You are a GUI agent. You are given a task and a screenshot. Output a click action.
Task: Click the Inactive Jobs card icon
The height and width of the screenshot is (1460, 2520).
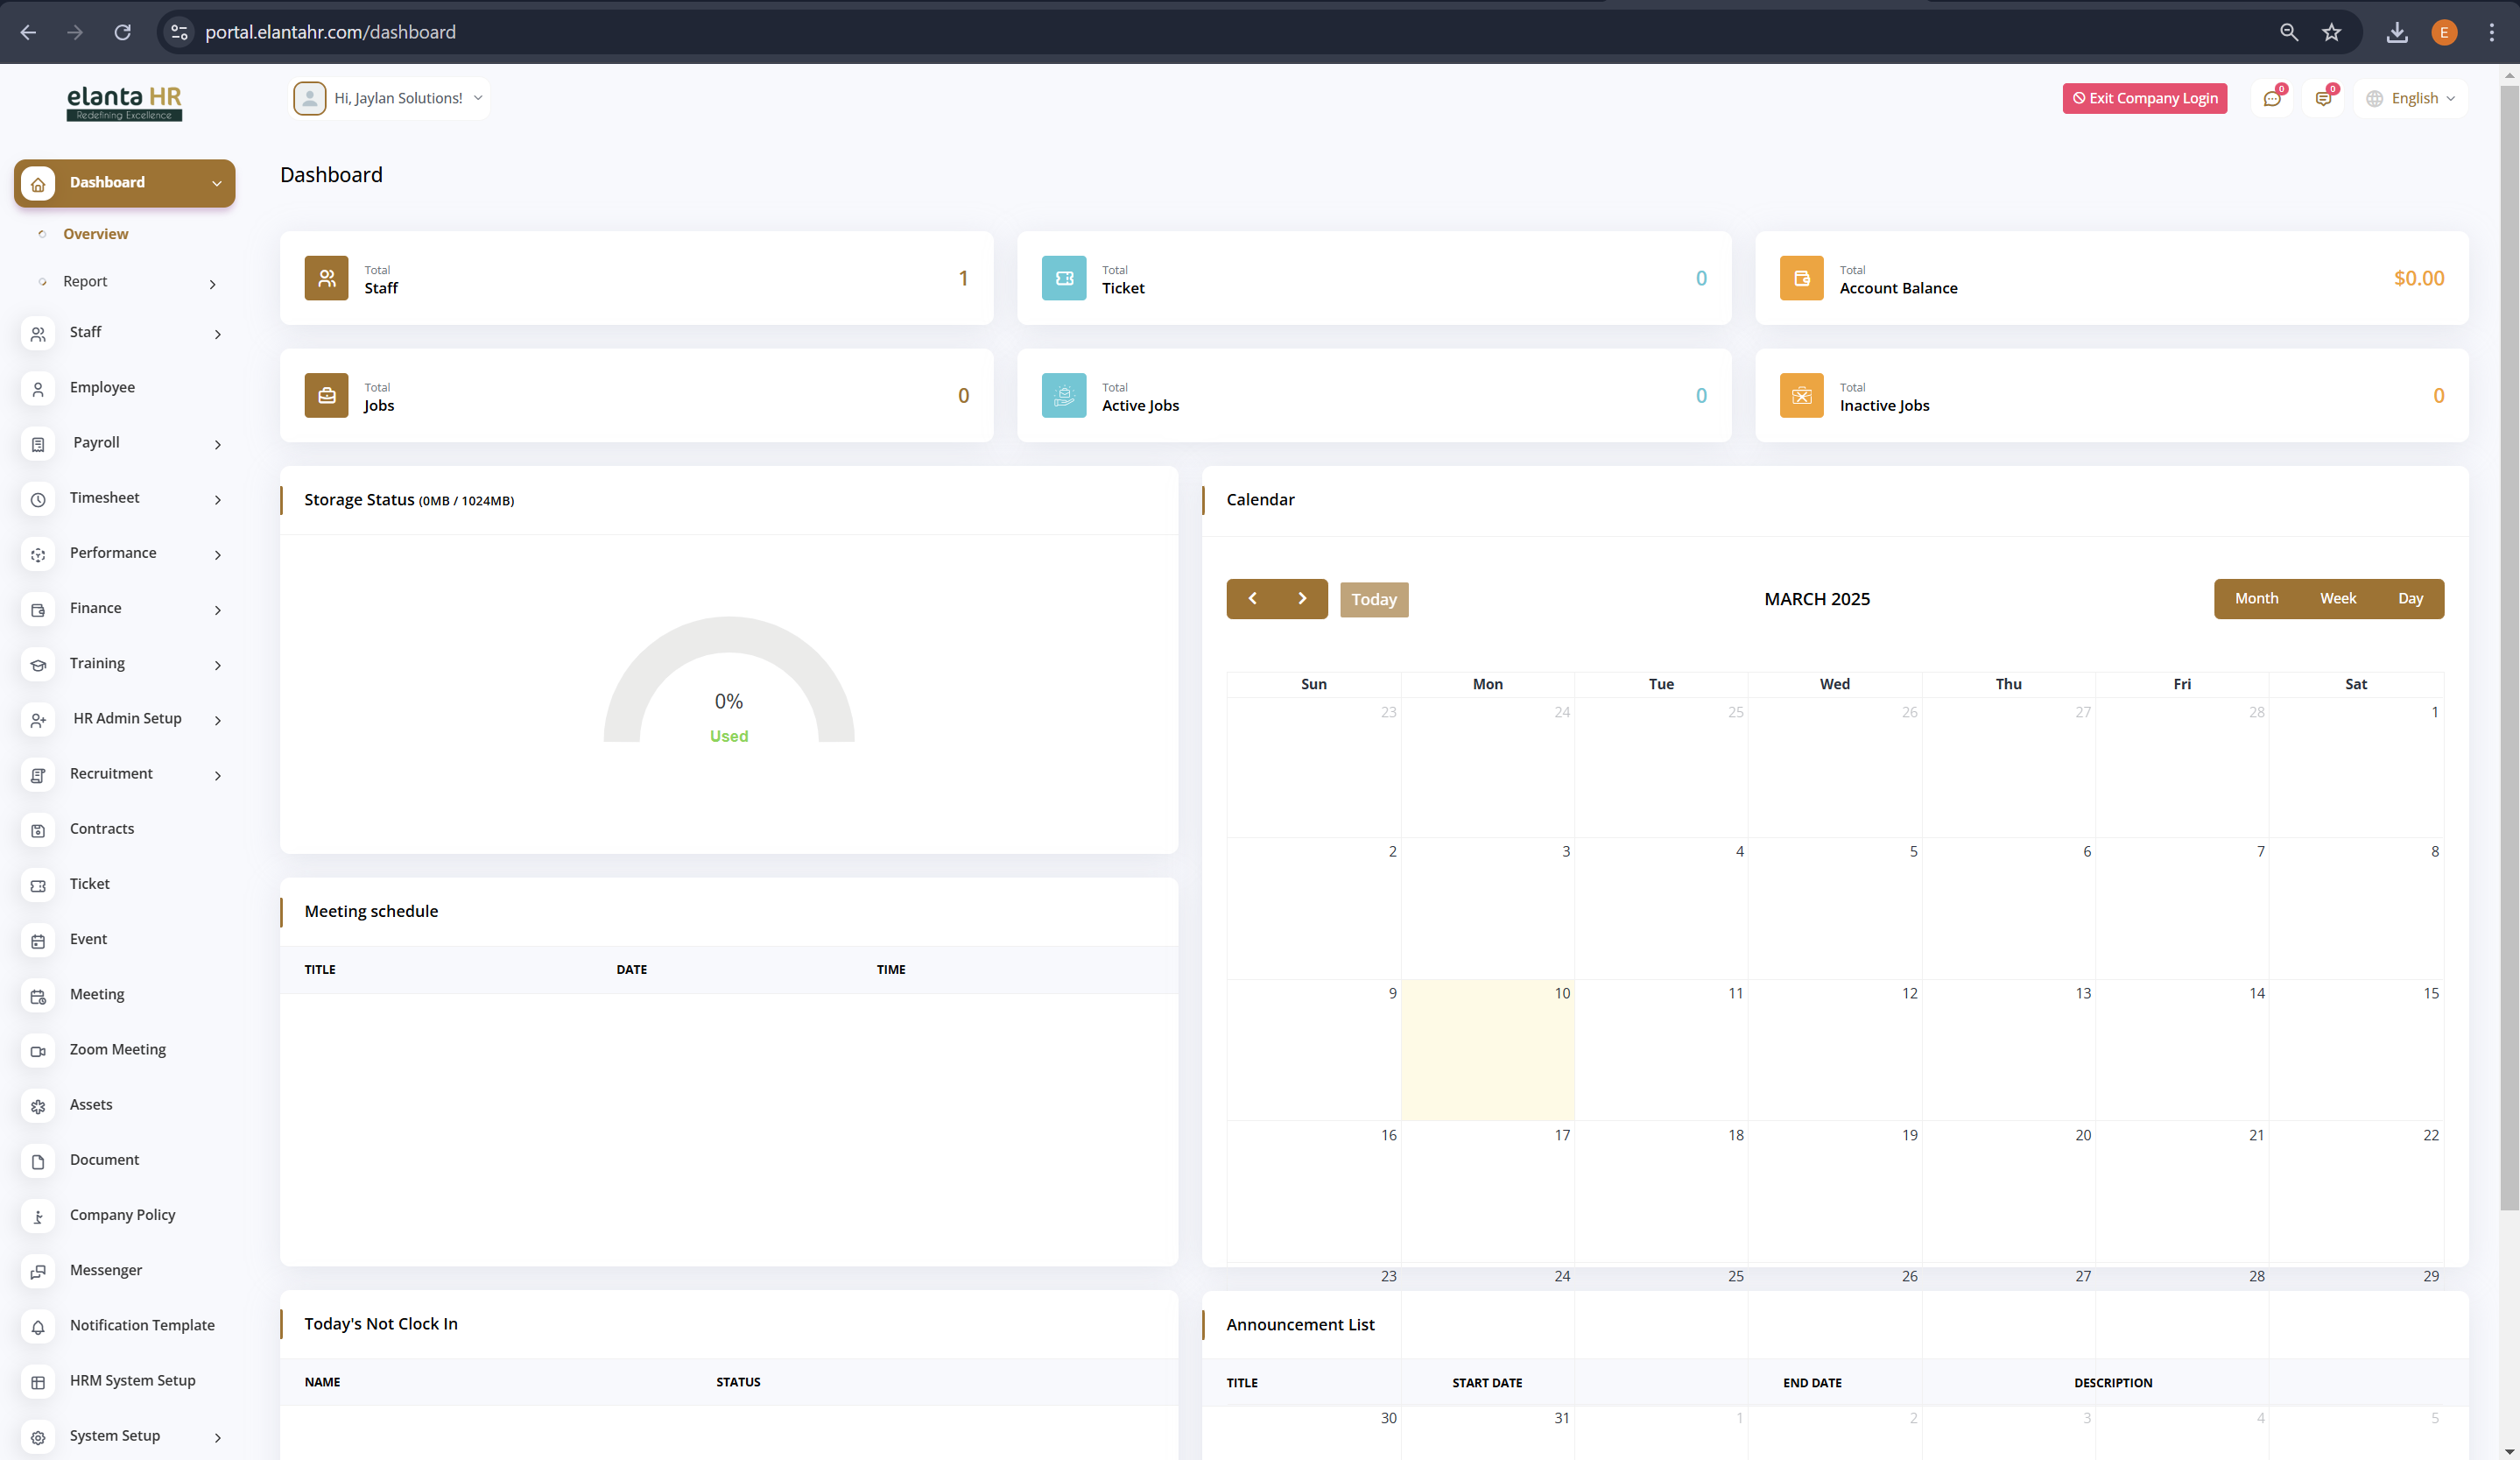coord(1800,395)
